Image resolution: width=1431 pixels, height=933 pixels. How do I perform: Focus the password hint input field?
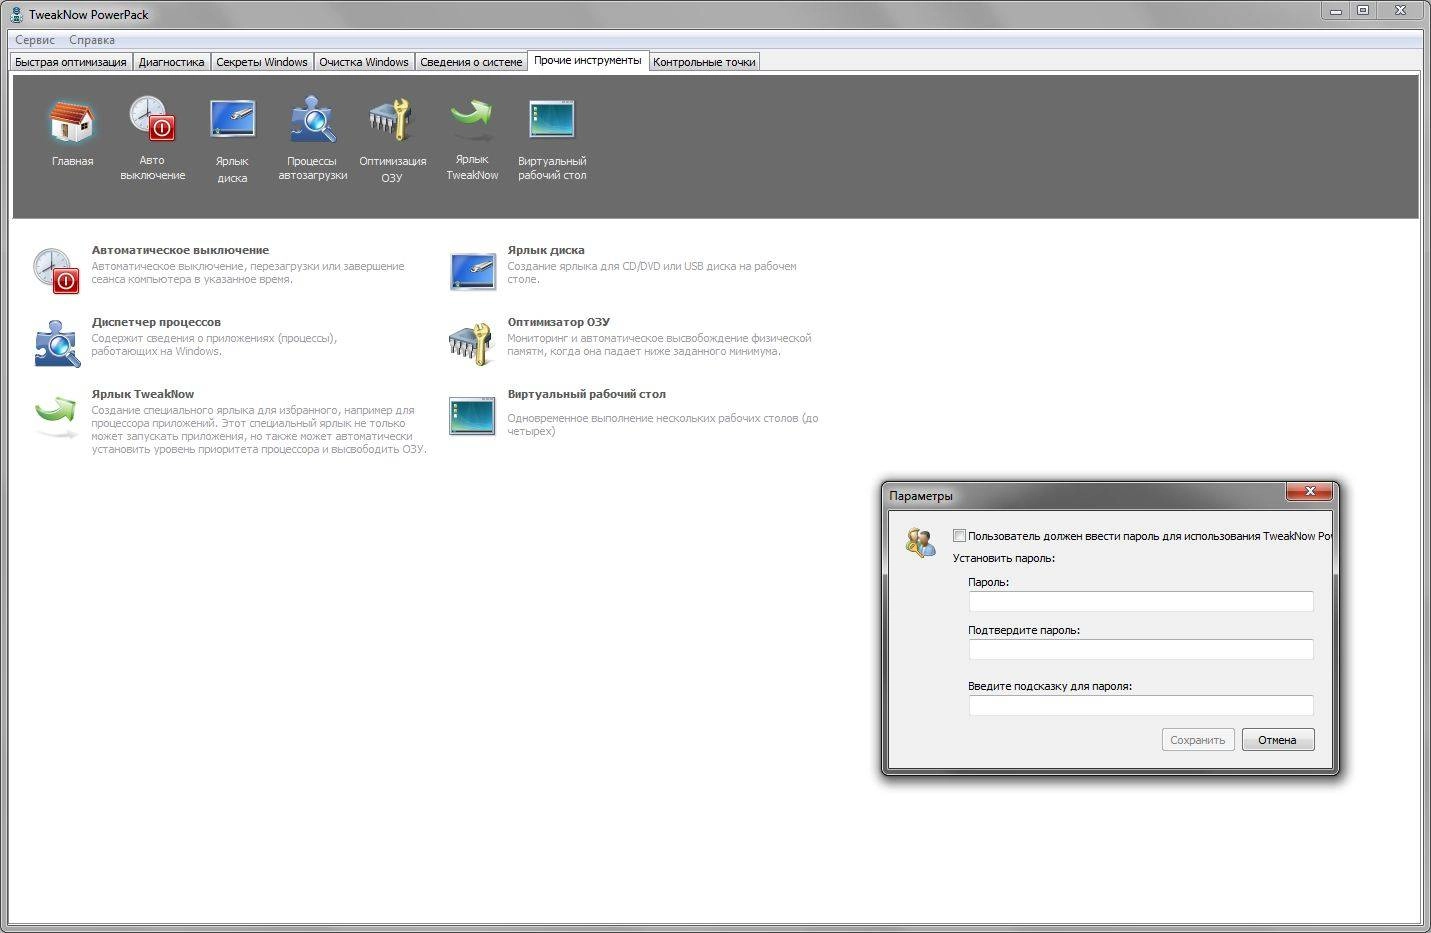1140,705
